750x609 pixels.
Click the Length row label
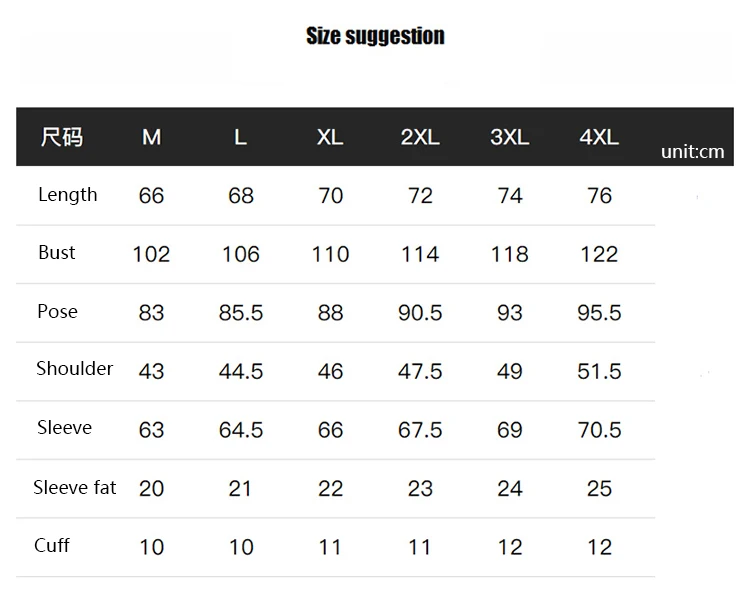(x=68, y=195)
